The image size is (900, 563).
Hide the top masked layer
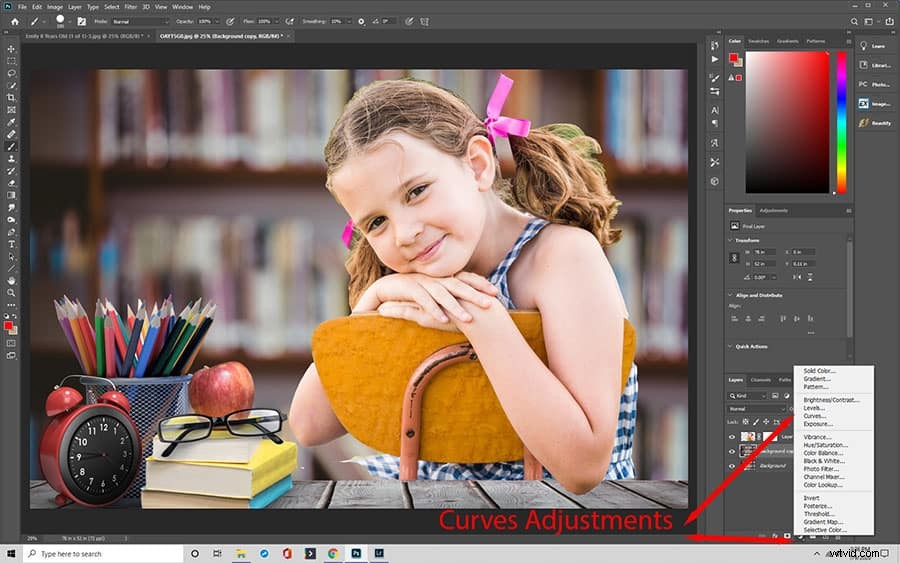pos(731,437)
